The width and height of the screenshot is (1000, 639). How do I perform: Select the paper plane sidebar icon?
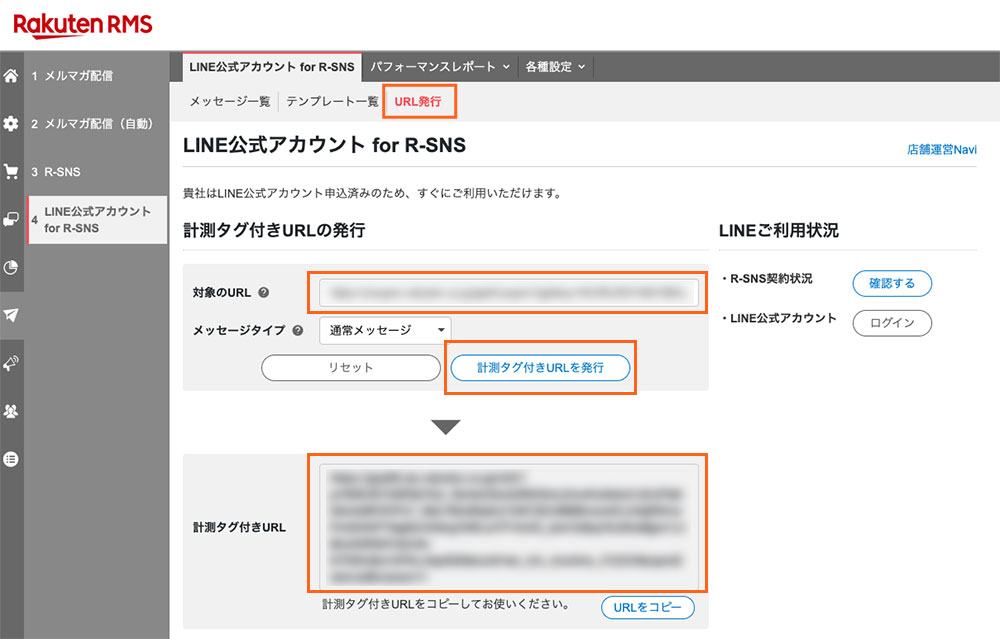coord(11,315)
